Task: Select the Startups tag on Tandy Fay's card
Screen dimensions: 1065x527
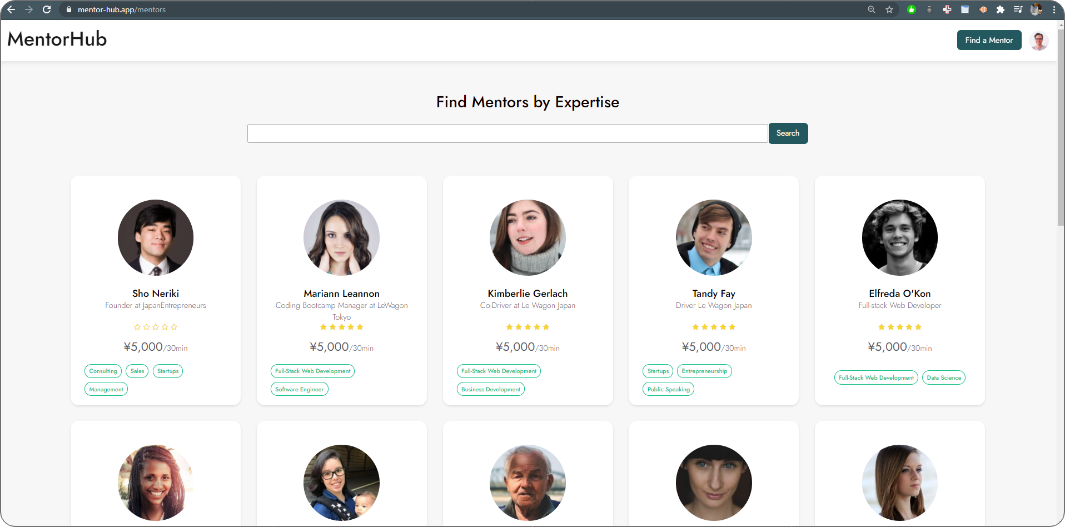Action: point(658,371)
